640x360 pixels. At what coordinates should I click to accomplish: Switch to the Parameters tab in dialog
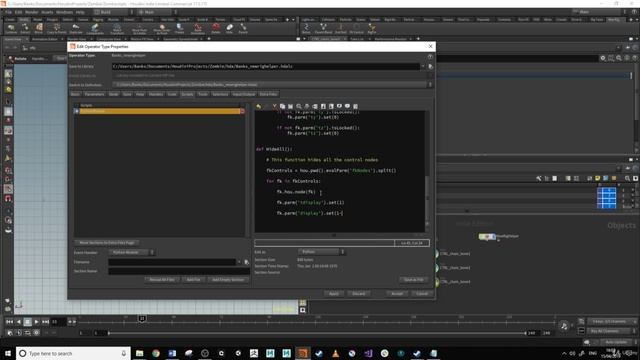[x=94, y=94]
